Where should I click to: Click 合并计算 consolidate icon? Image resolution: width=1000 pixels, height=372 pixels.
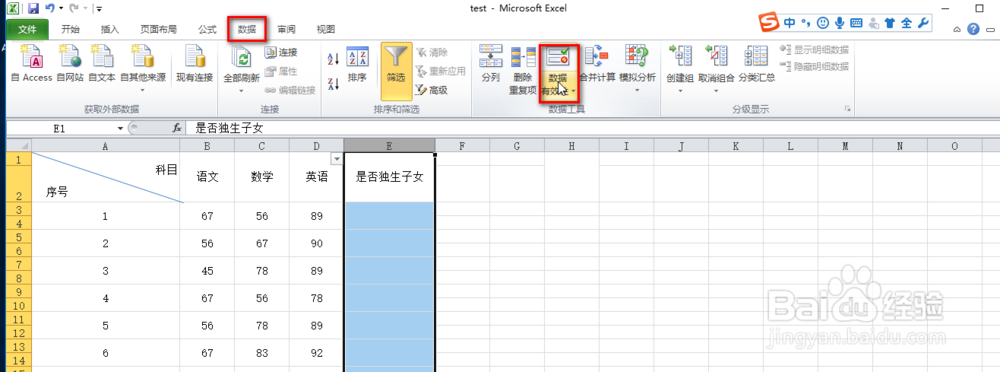pos(597,57)
